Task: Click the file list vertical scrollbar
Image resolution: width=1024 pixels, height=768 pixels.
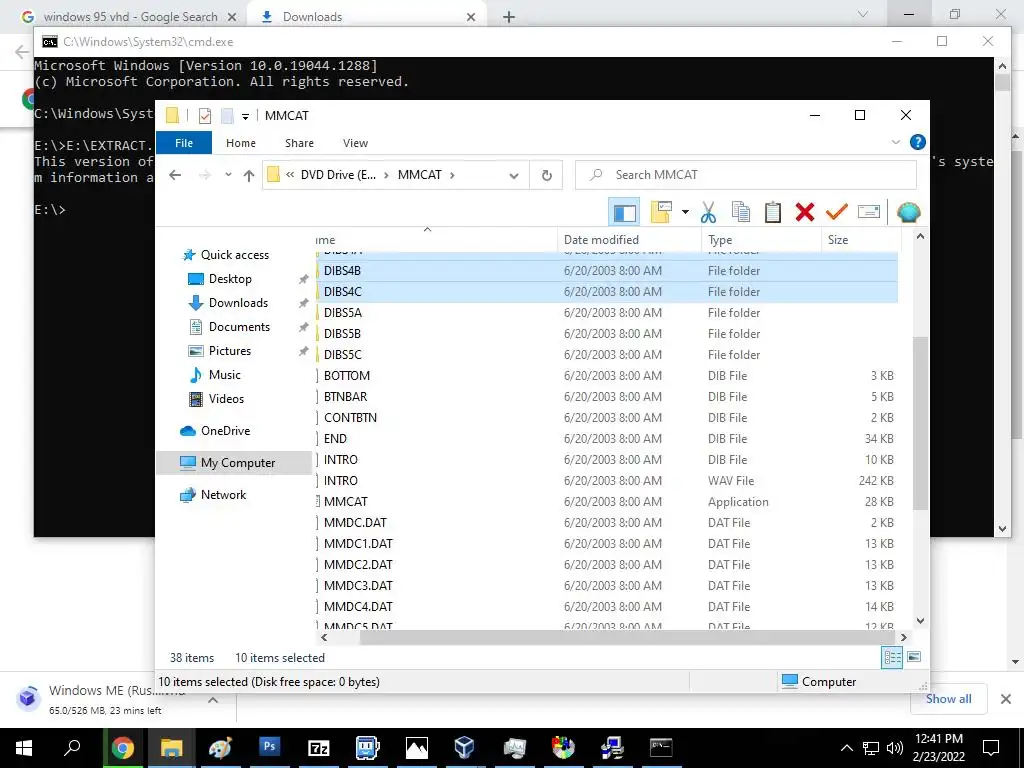Action: (920, 423)
